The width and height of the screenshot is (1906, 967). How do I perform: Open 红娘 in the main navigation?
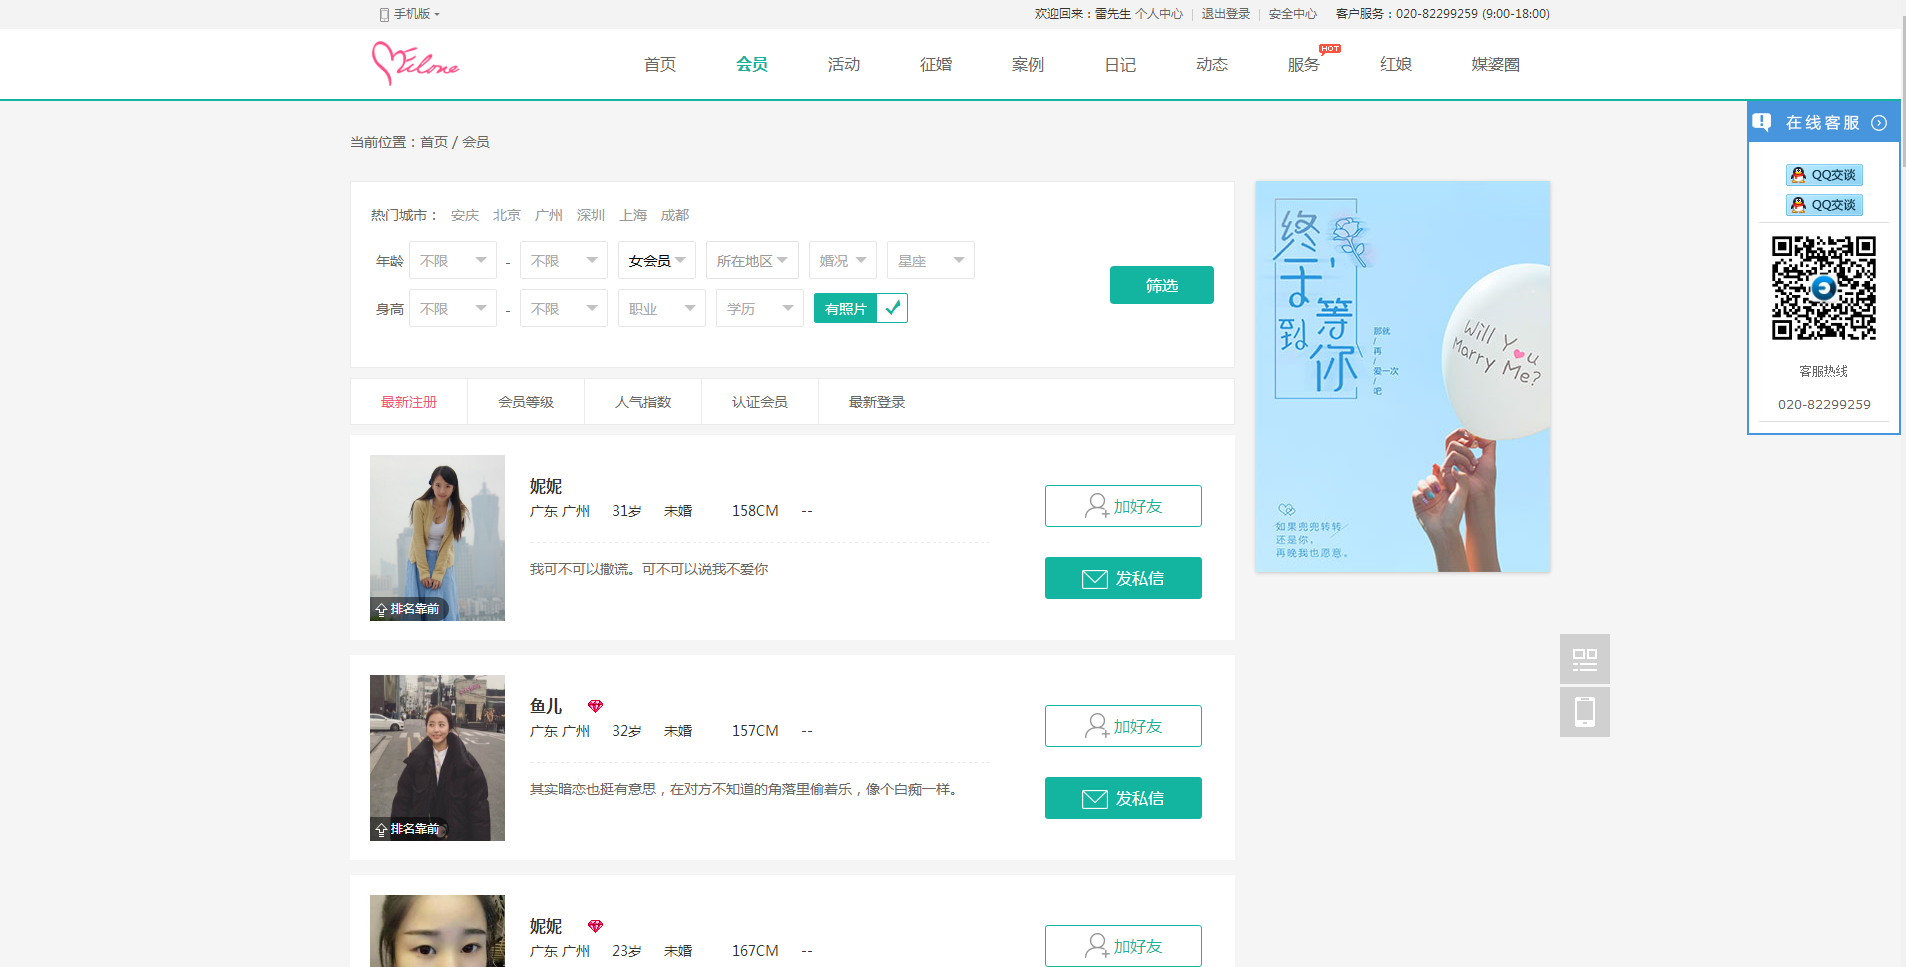1396,64
